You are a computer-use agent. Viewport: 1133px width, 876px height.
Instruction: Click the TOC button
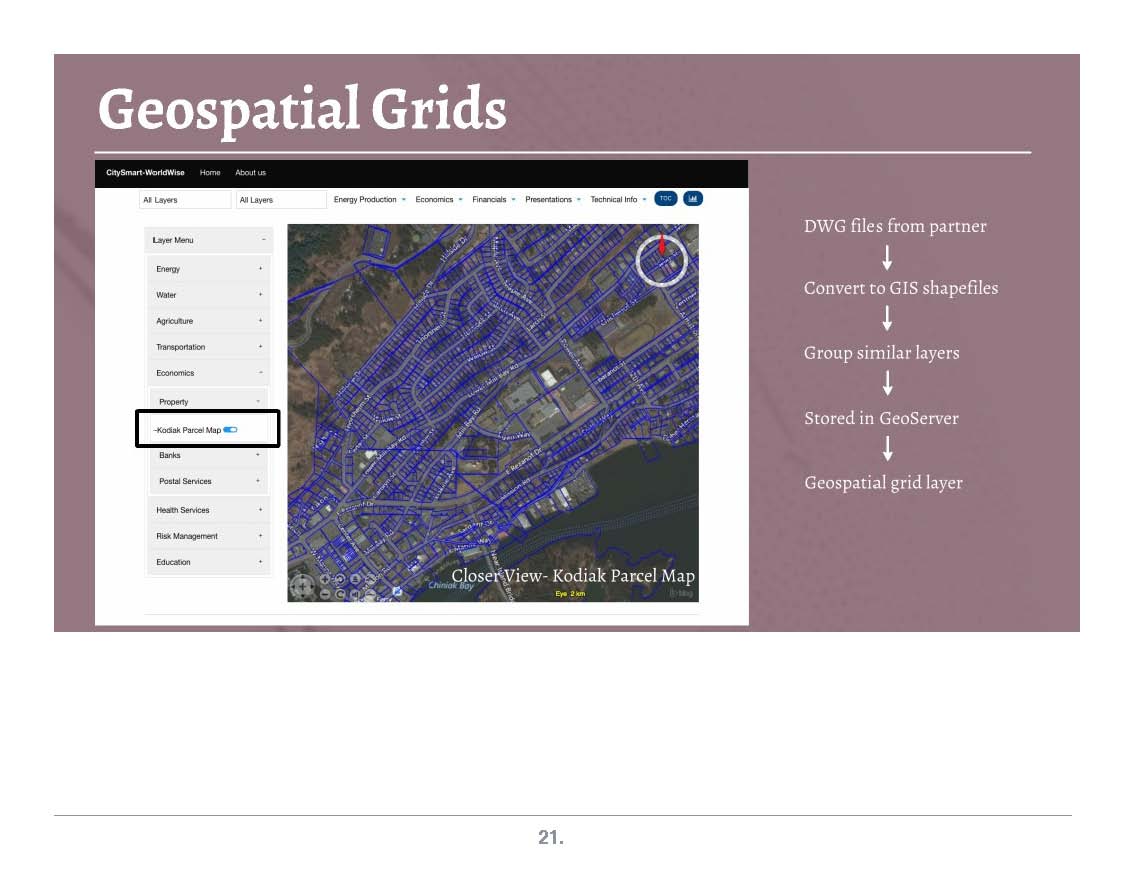pos(665,199)
